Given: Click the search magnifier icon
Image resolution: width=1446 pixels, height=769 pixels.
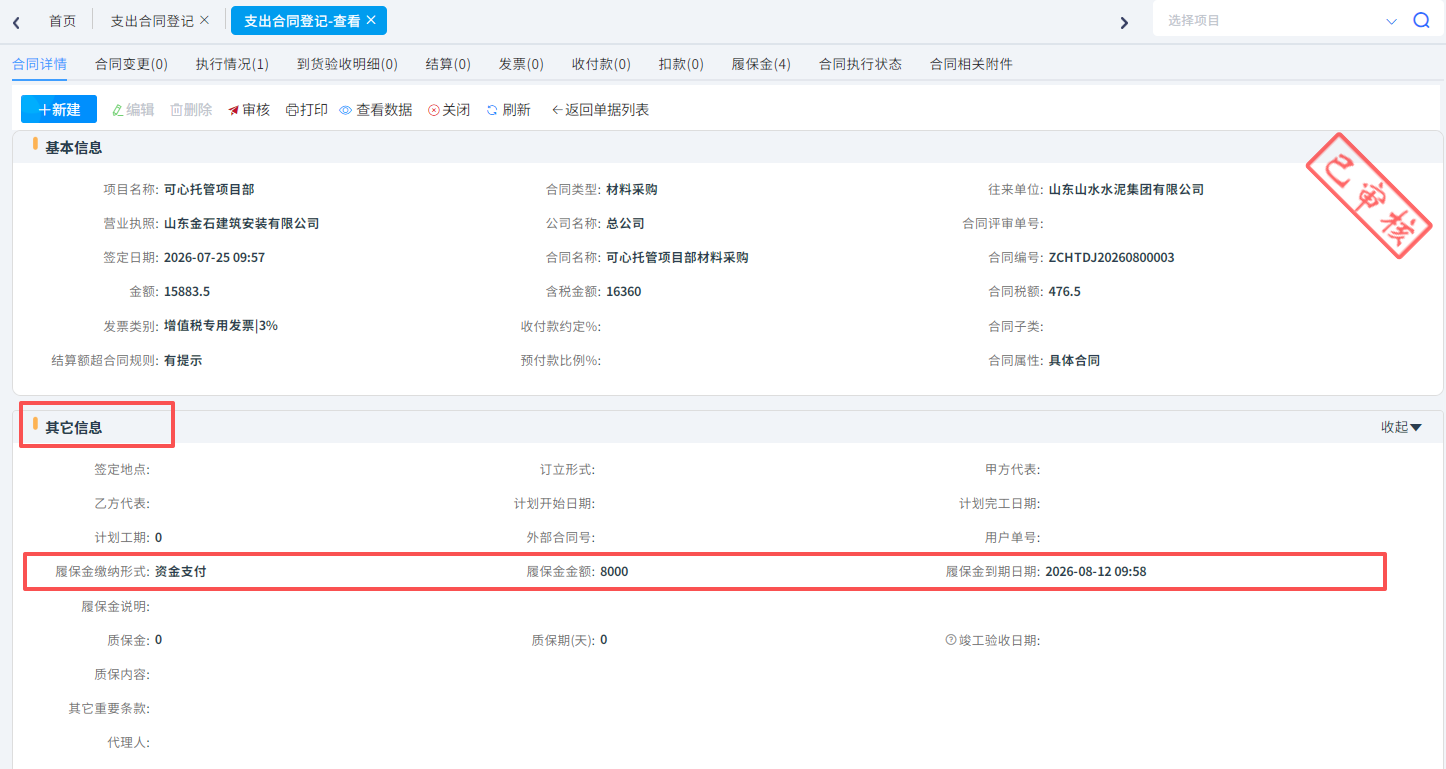Looking at the screenshot, I should [x=1421, y=21].
